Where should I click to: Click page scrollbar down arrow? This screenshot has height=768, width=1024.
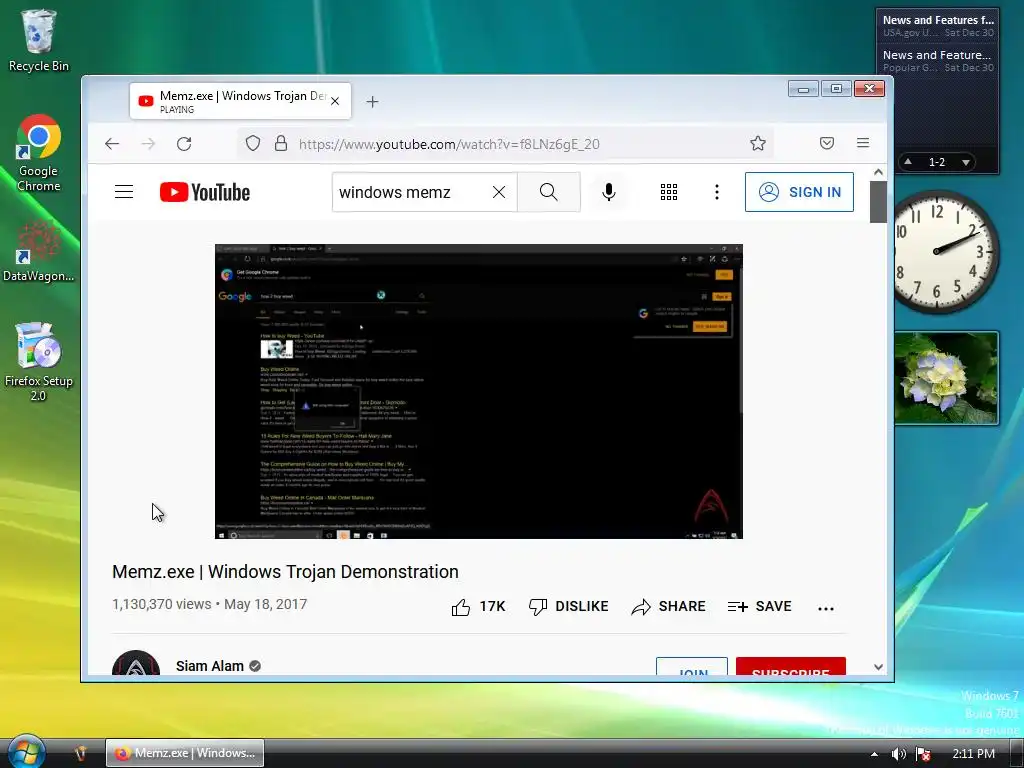click(x=878, y=667)
